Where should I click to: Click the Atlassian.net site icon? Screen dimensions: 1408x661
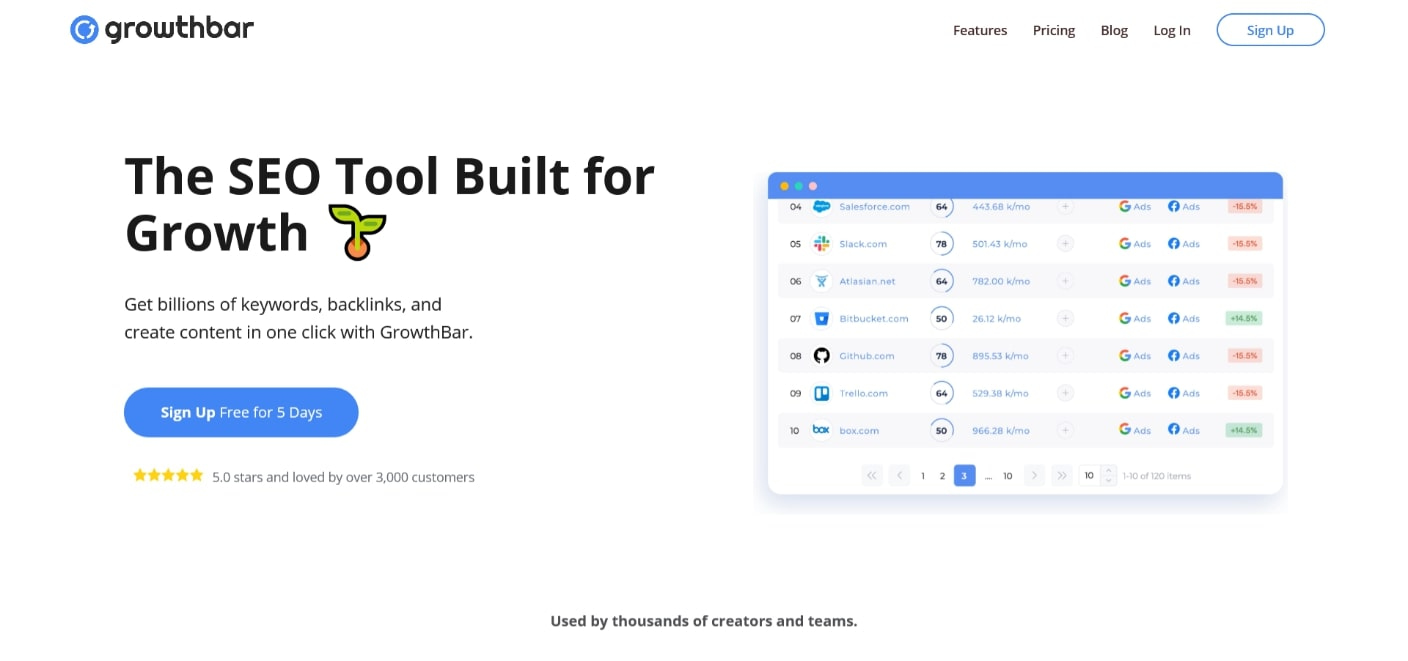pos(821,281)
